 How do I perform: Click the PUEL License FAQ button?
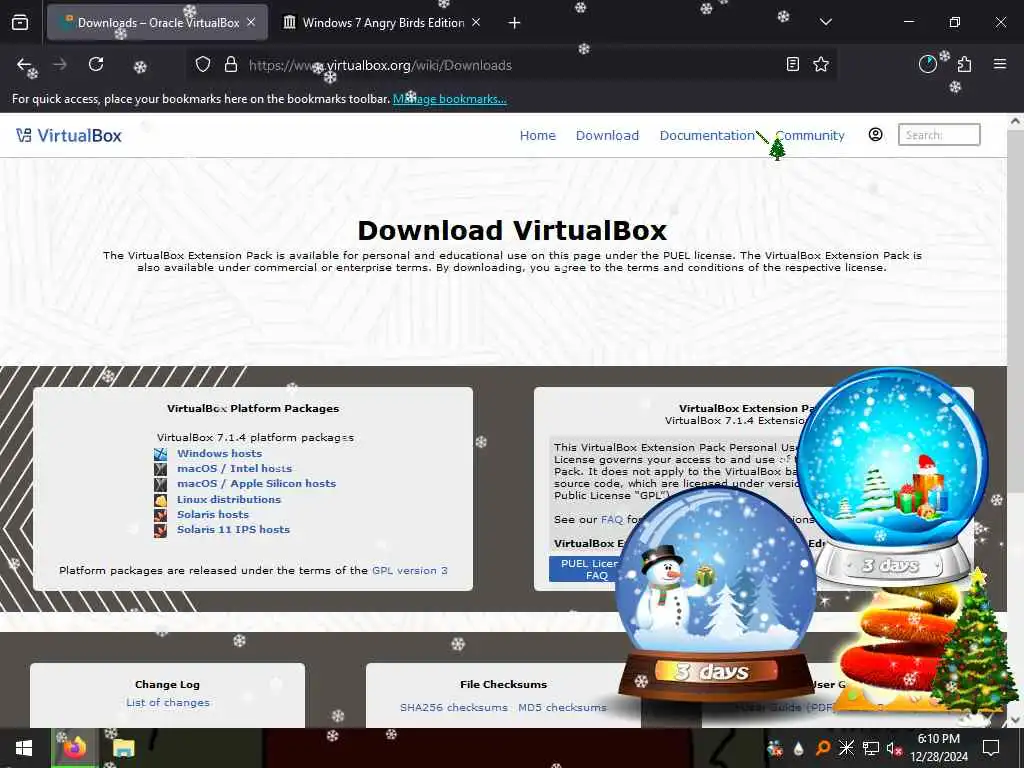[584, 569]
